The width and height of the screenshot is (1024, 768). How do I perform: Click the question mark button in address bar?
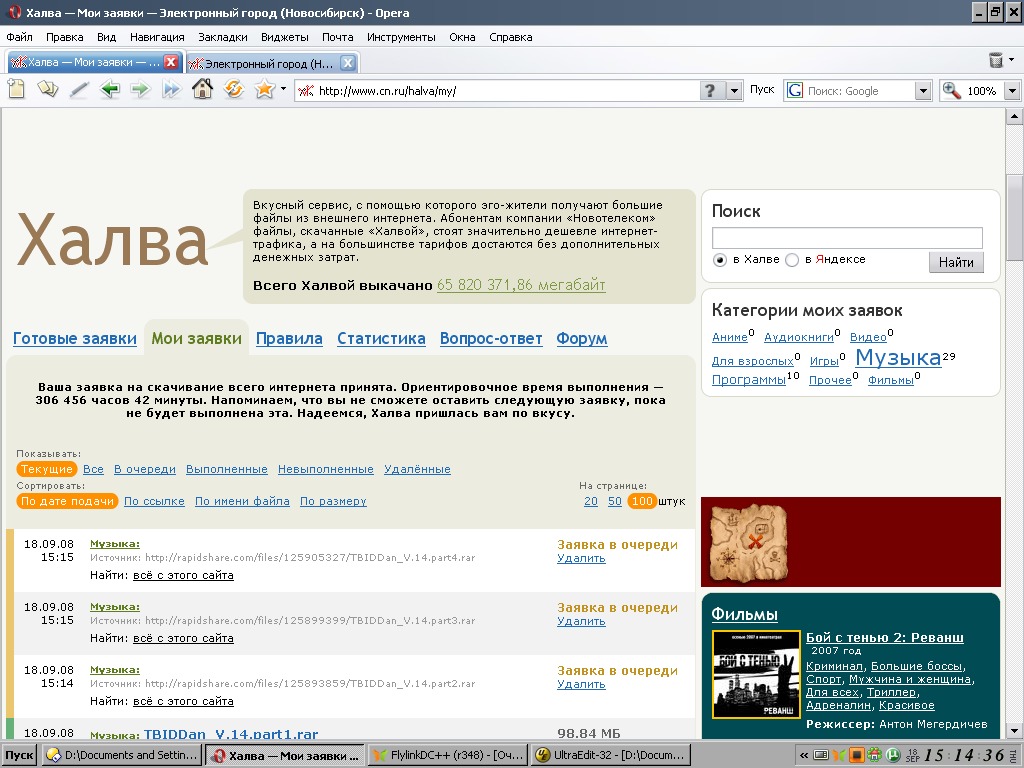[711, 90]
